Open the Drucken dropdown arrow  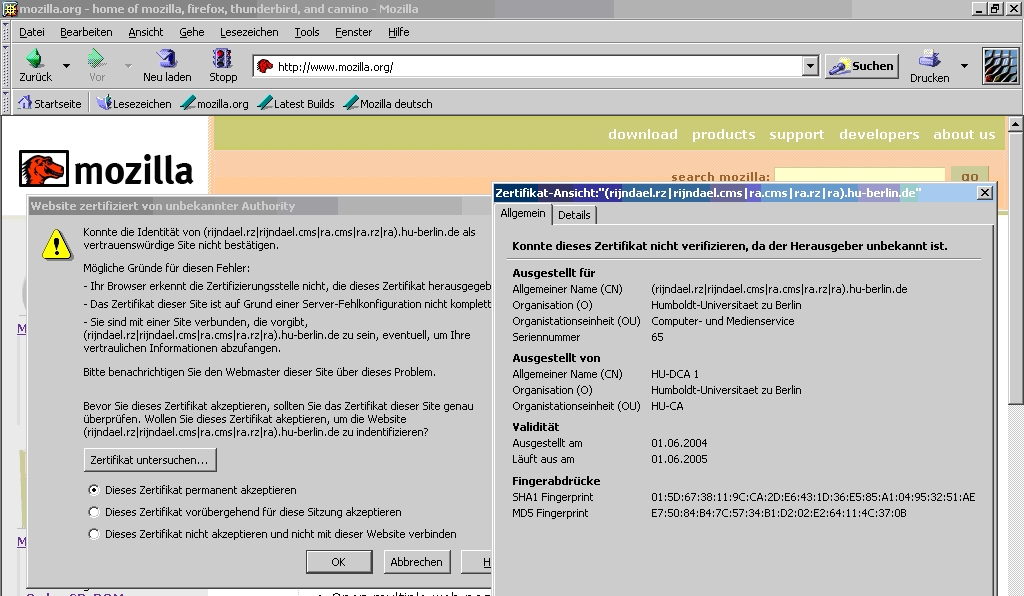(964, 66)
